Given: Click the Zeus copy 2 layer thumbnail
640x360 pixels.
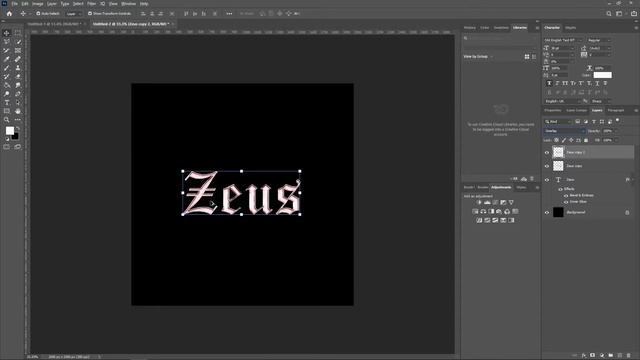Looking at the screenshot, I should click(x=558, y=152).
